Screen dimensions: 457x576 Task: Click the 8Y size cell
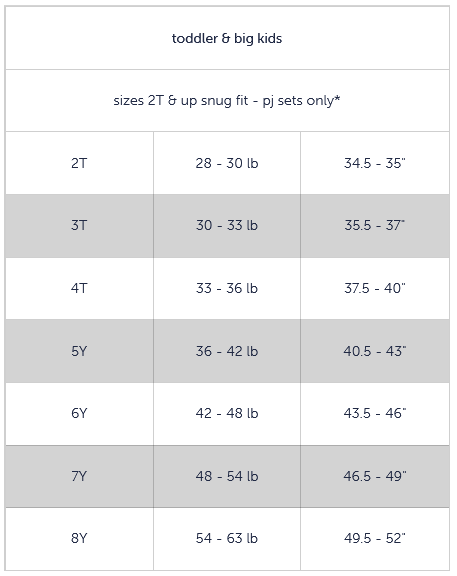point(79,539)
